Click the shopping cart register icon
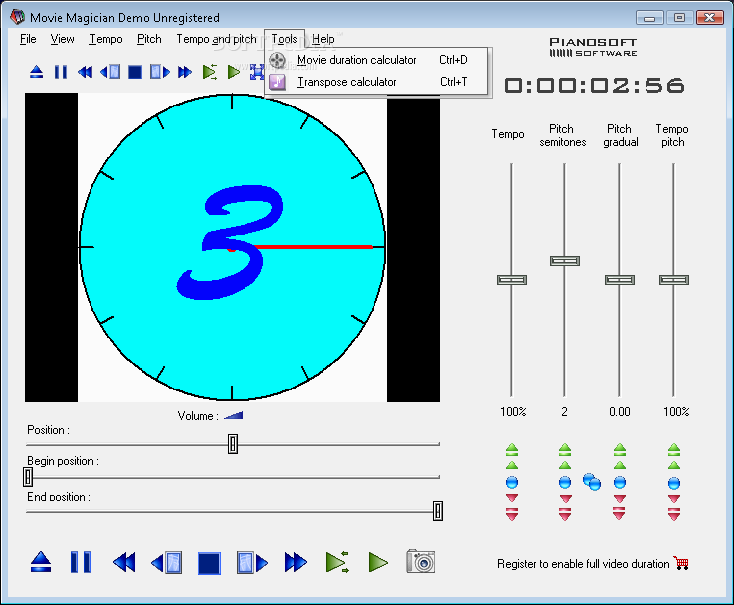This screenshot has height=605, width=734. click(x=681, y=563)
